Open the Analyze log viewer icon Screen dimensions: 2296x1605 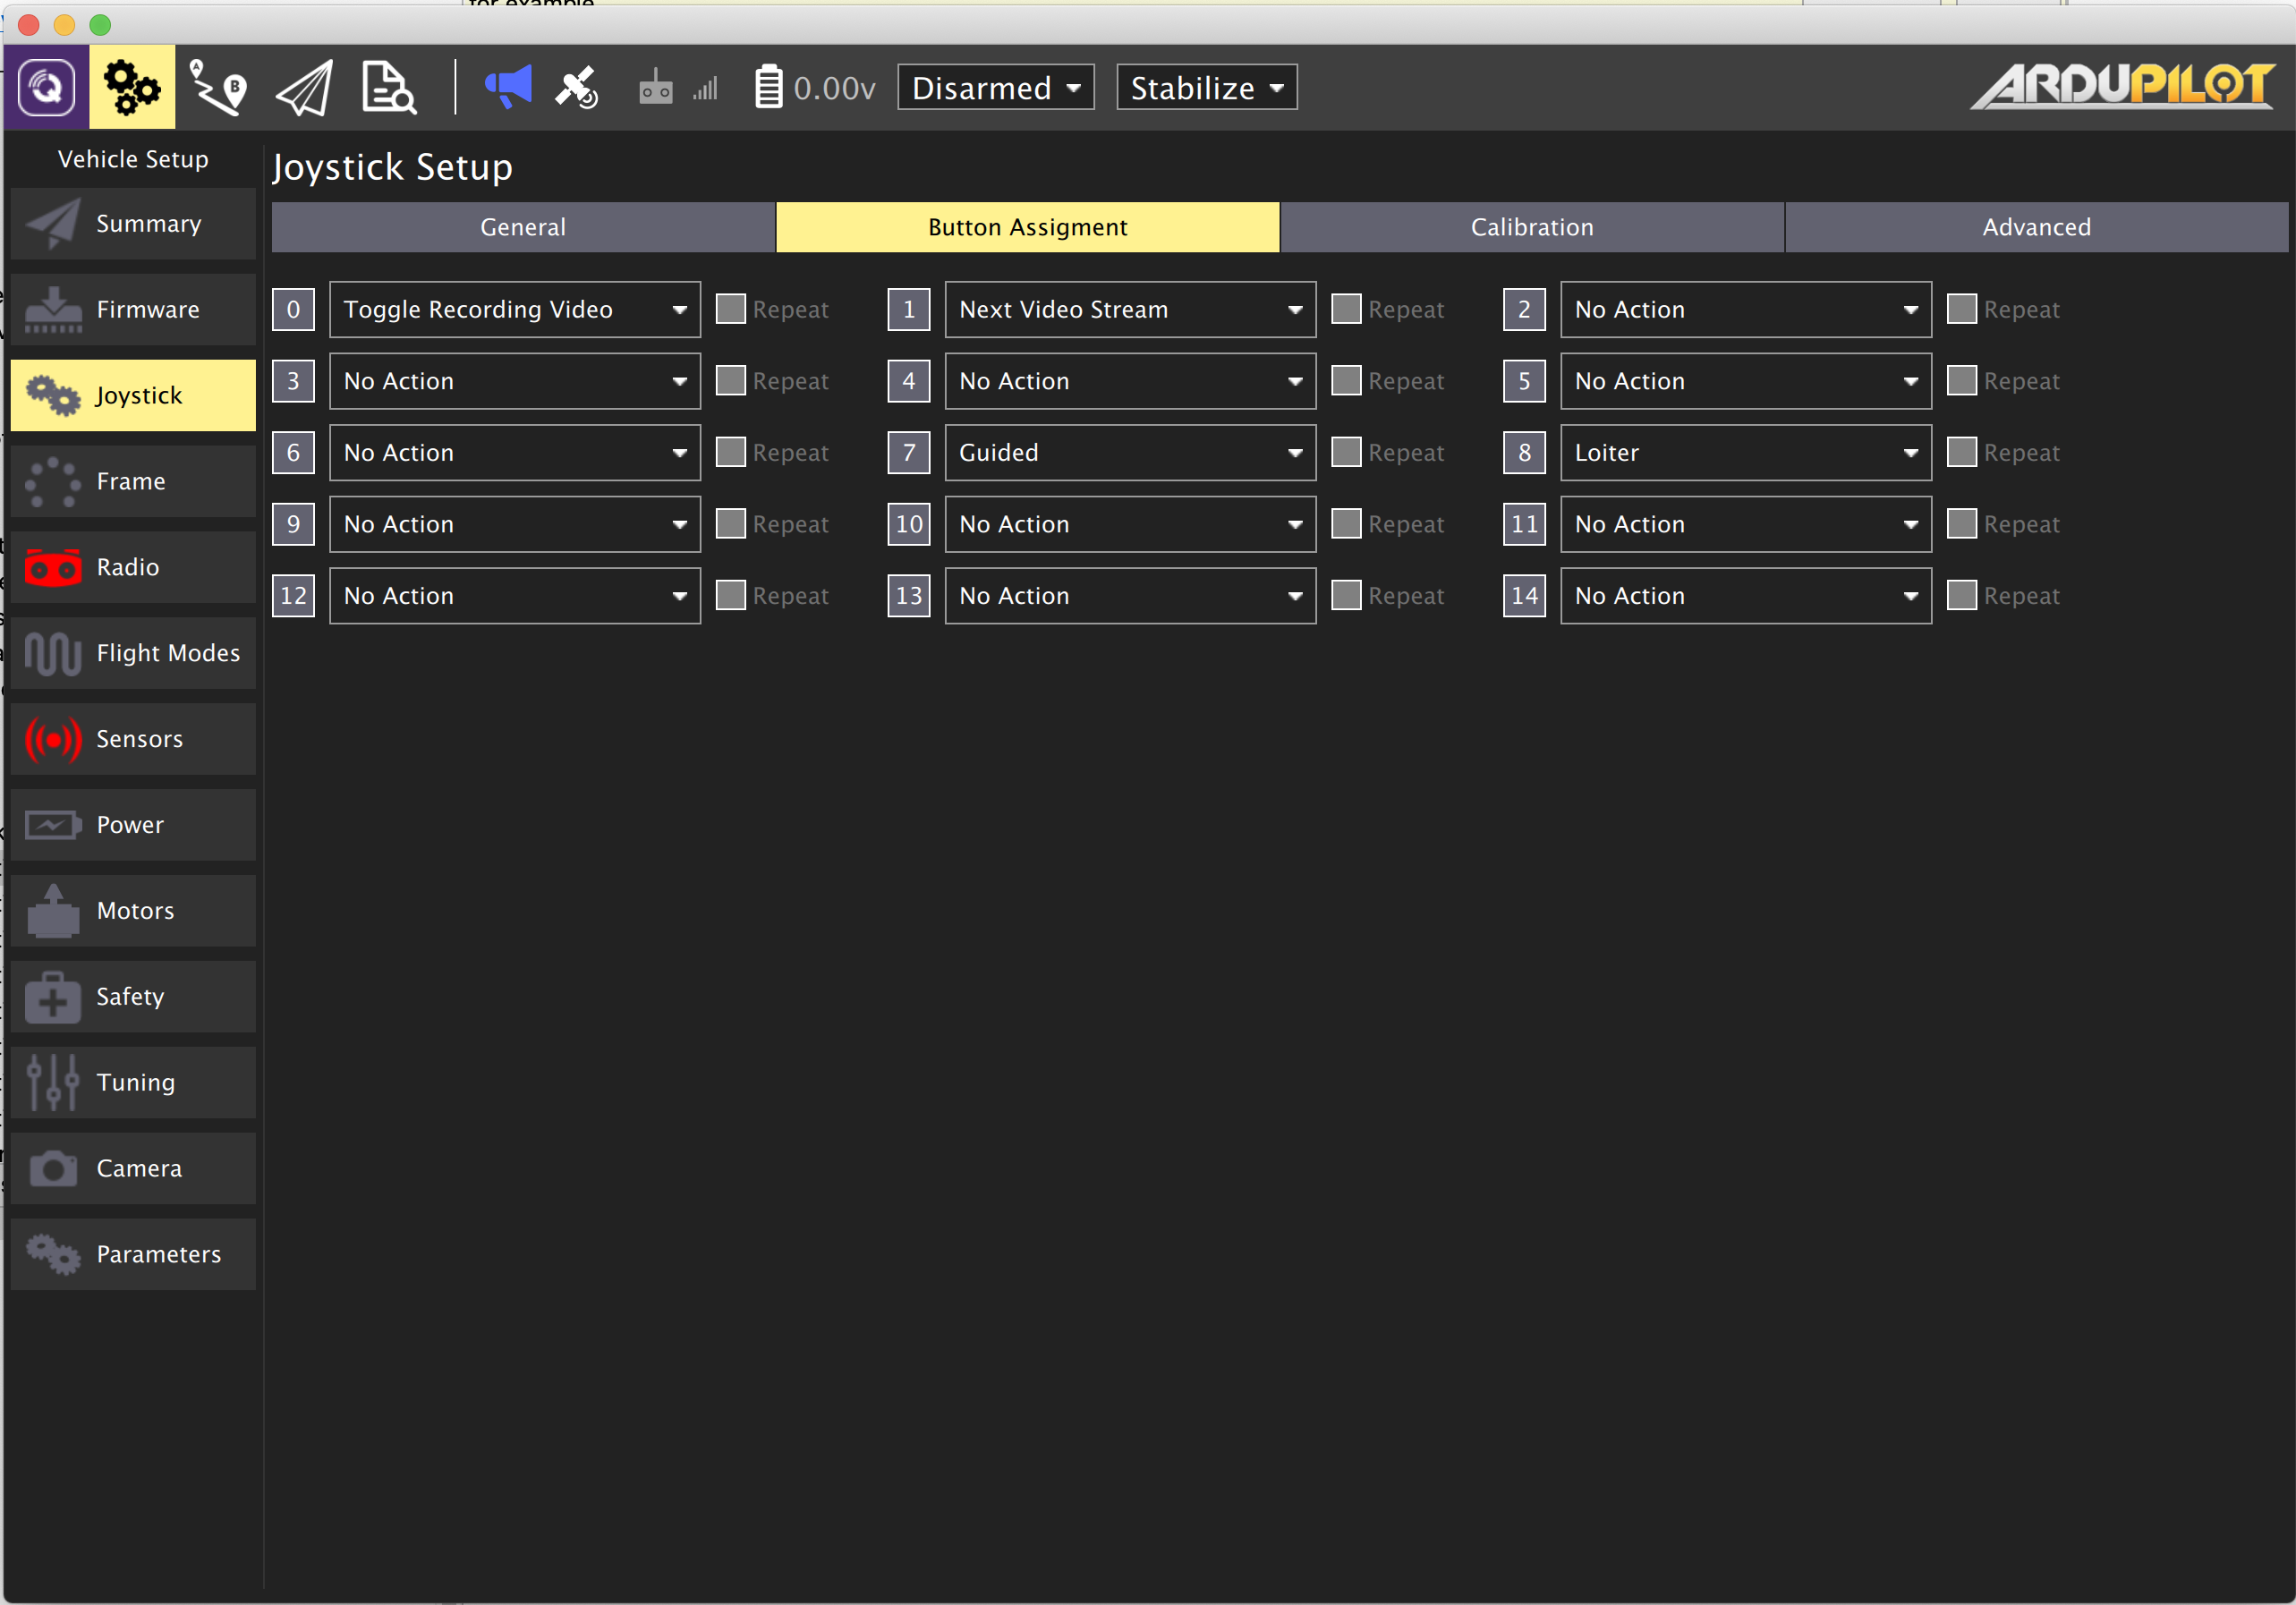click(388, 88)
